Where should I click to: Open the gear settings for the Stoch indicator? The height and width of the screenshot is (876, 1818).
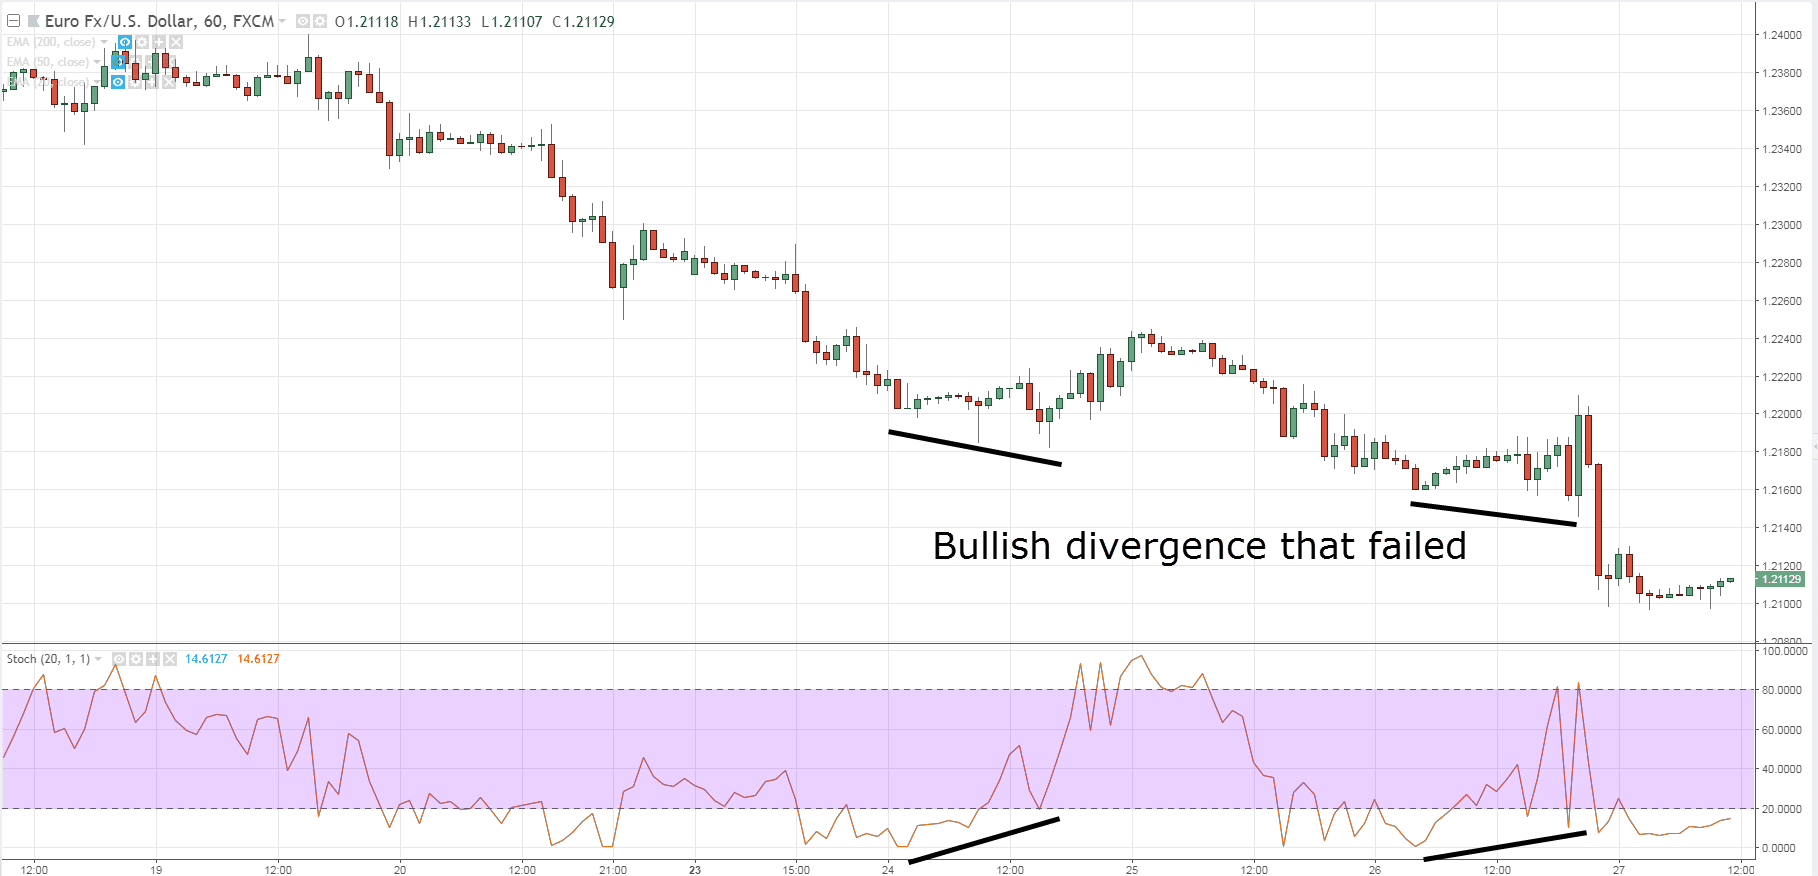[136, 659]
